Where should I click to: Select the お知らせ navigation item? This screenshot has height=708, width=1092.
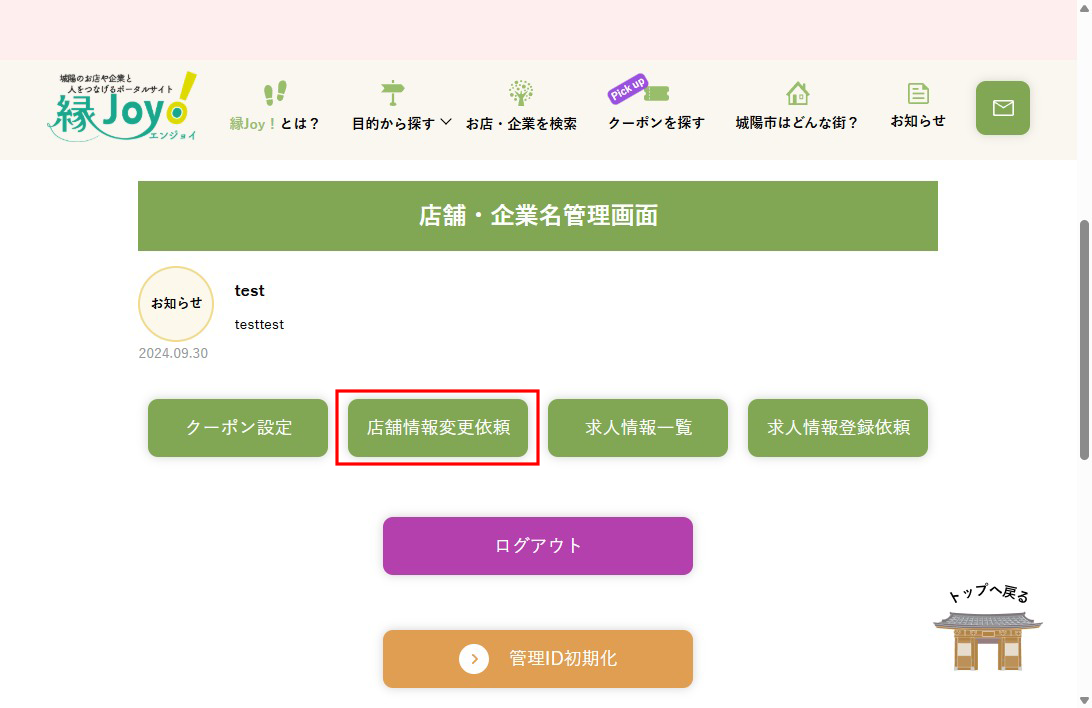tap(918, 123)
